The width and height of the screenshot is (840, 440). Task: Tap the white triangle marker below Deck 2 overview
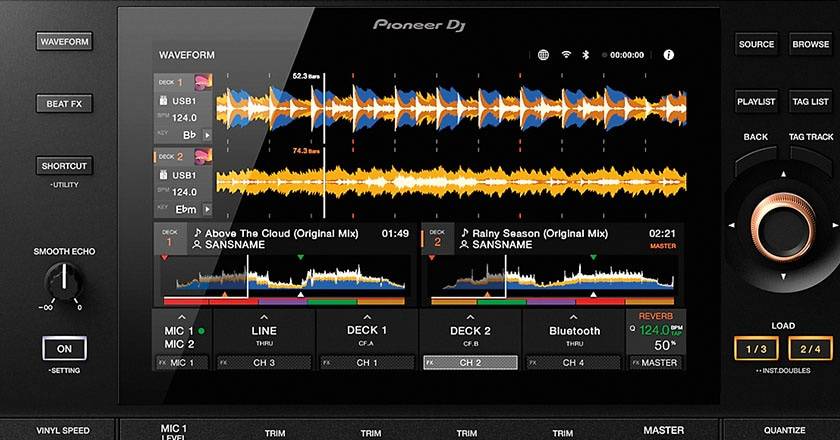click(593, 295)
